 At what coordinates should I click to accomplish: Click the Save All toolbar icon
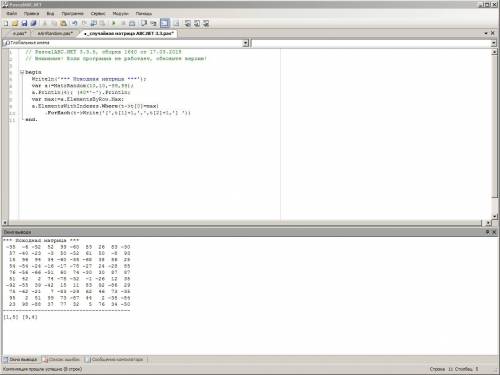tap(33, 23)
